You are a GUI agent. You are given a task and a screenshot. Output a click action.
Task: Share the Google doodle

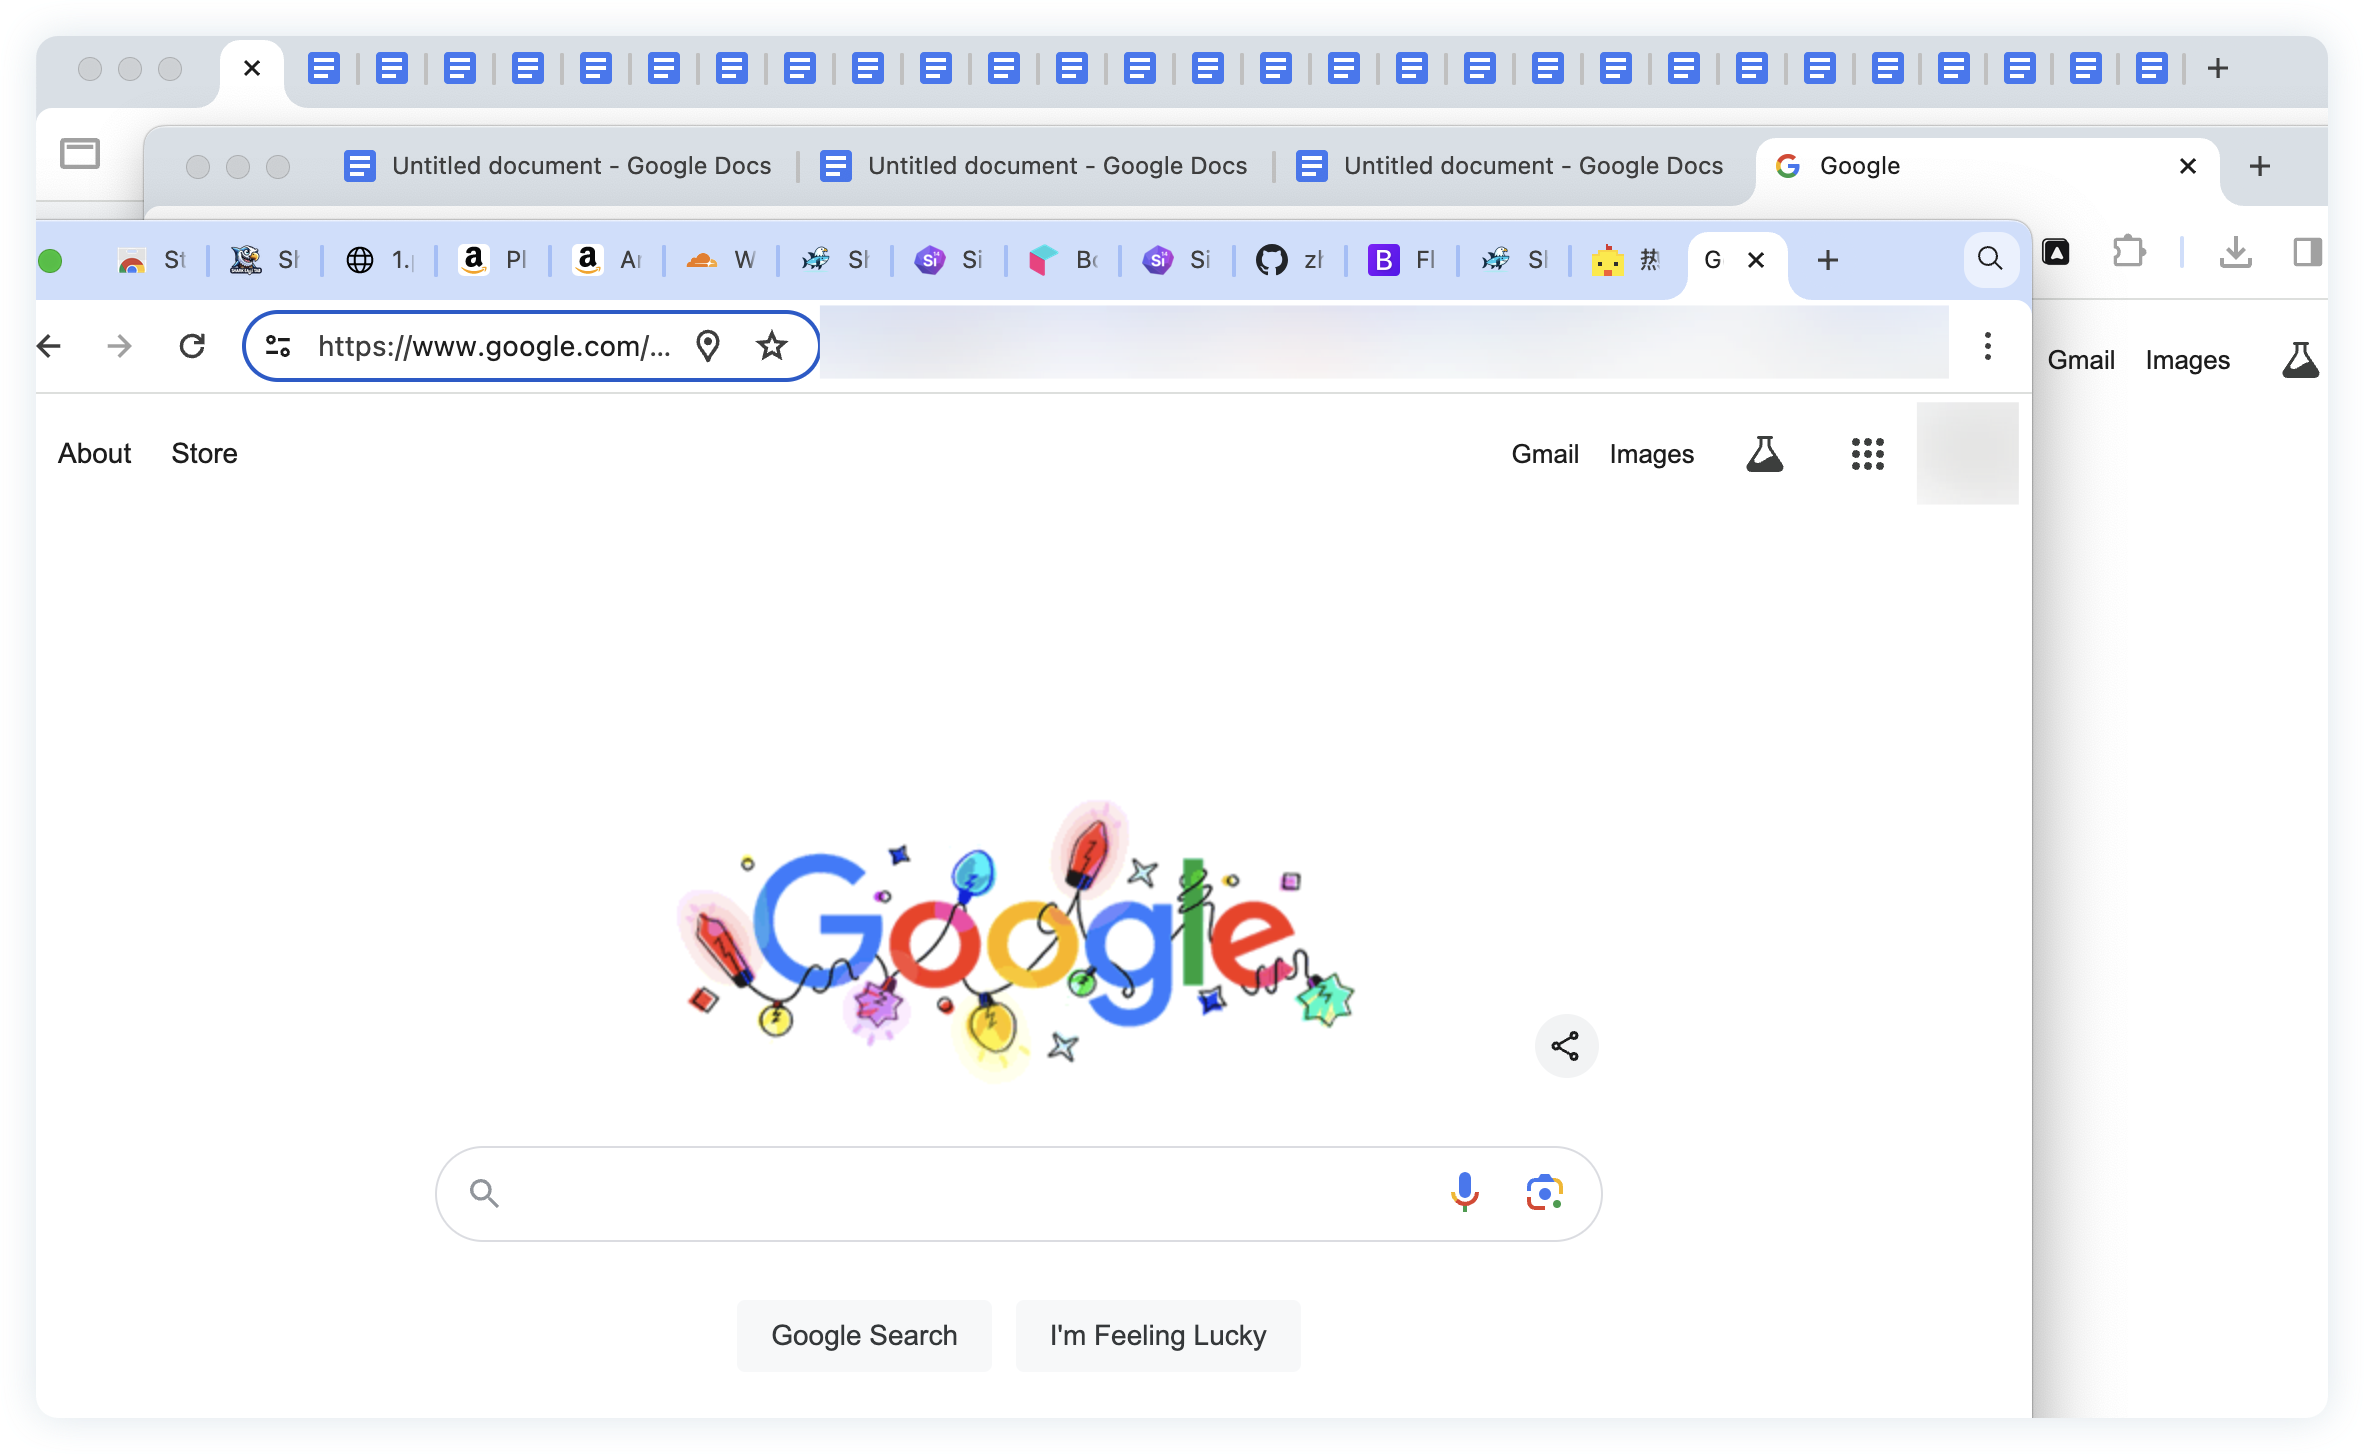coord(1566,1046)
